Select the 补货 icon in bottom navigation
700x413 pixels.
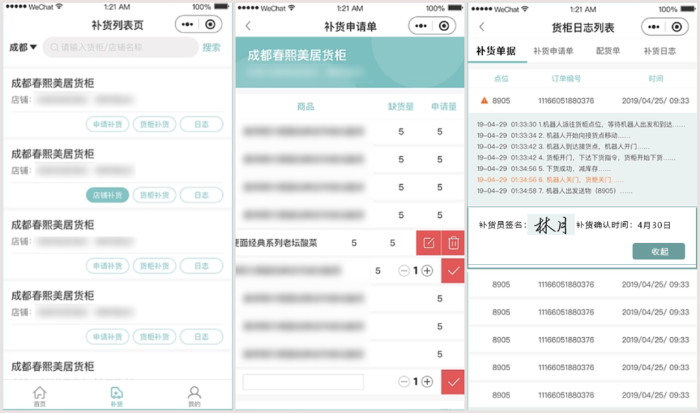point(116,394)
